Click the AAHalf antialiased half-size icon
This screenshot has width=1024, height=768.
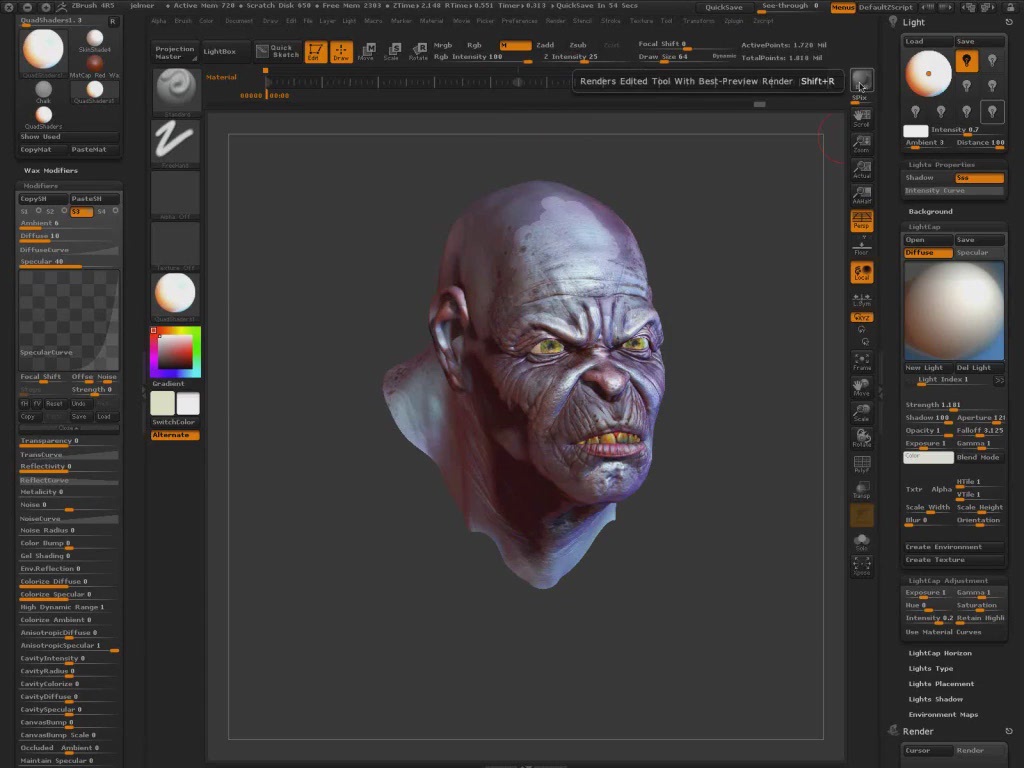pos(861,195)
